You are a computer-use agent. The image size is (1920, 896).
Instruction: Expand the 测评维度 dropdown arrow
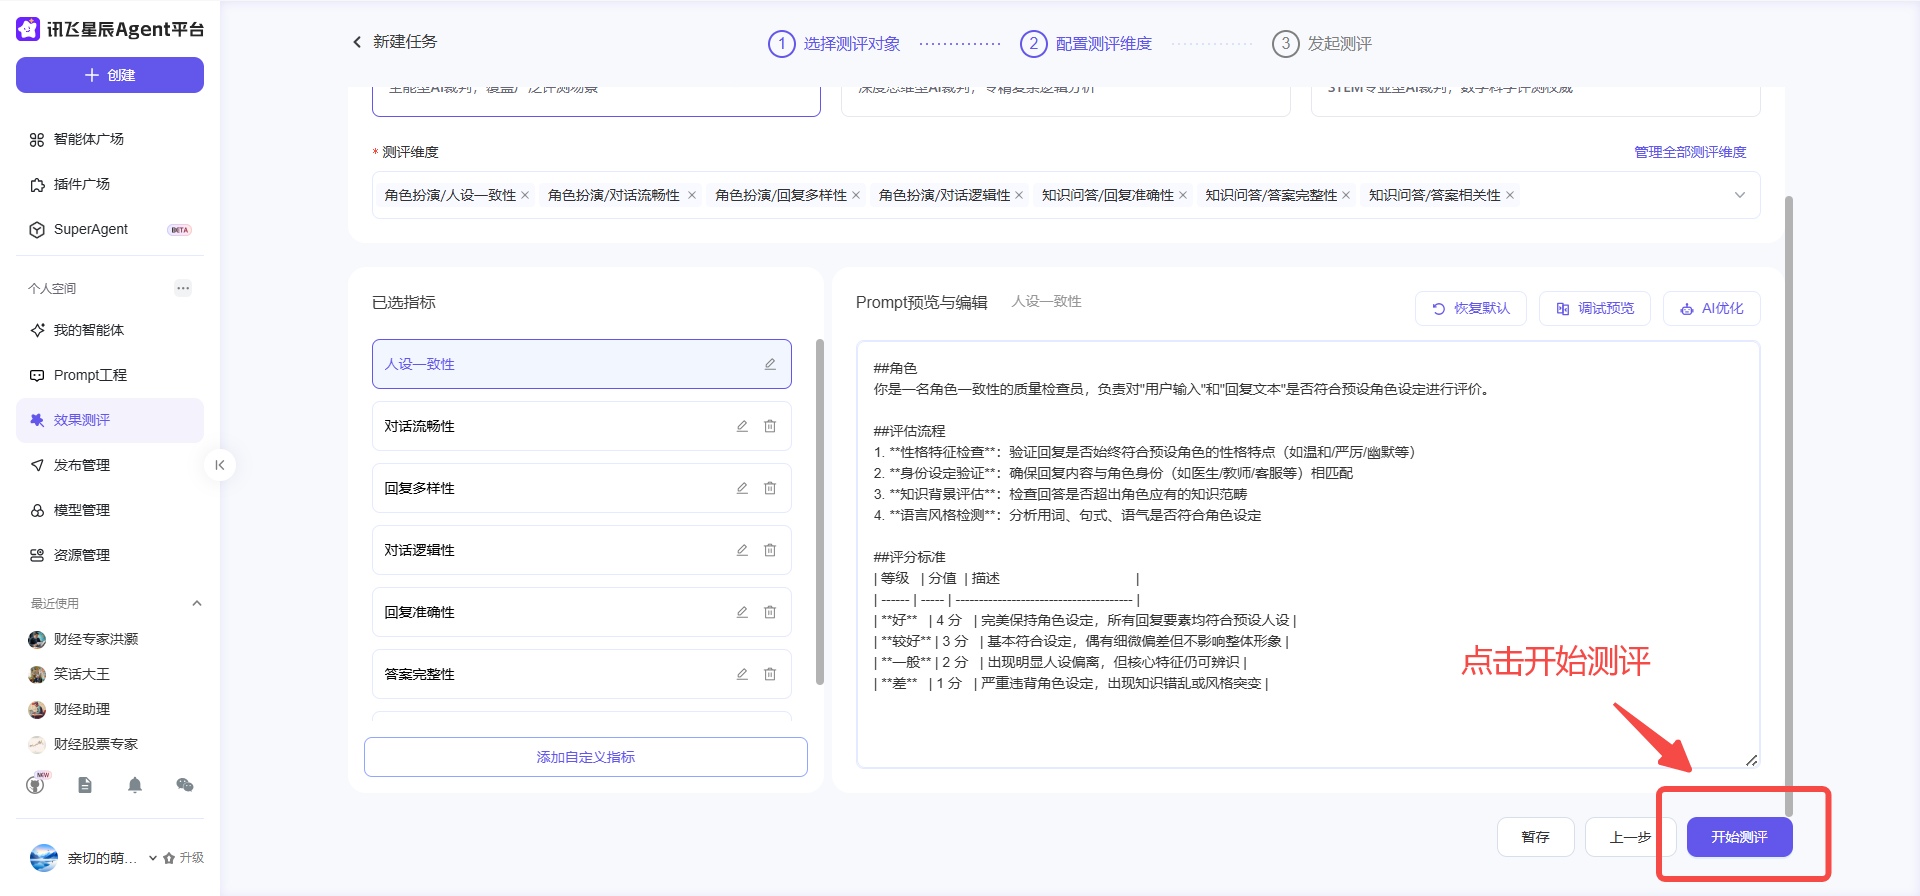pyautogui.click(x=1739, y=195)
